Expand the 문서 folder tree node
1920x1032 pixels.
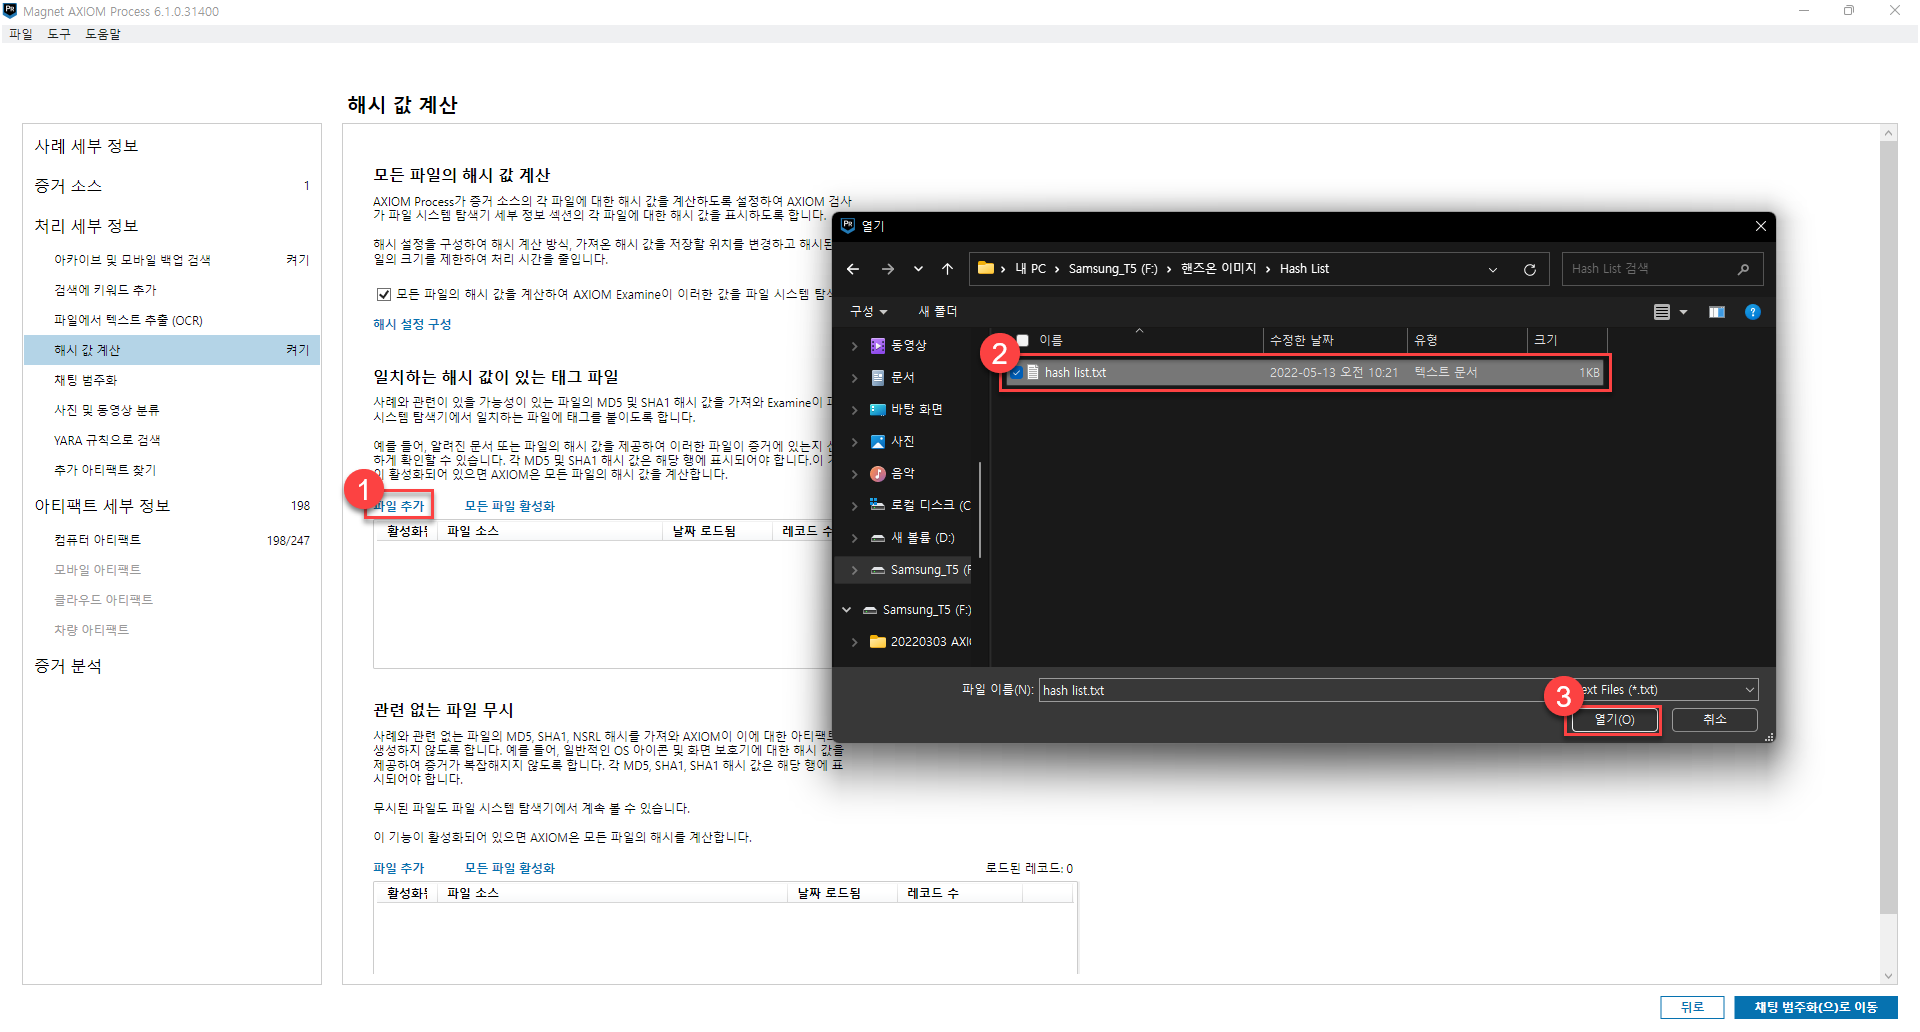854,377
